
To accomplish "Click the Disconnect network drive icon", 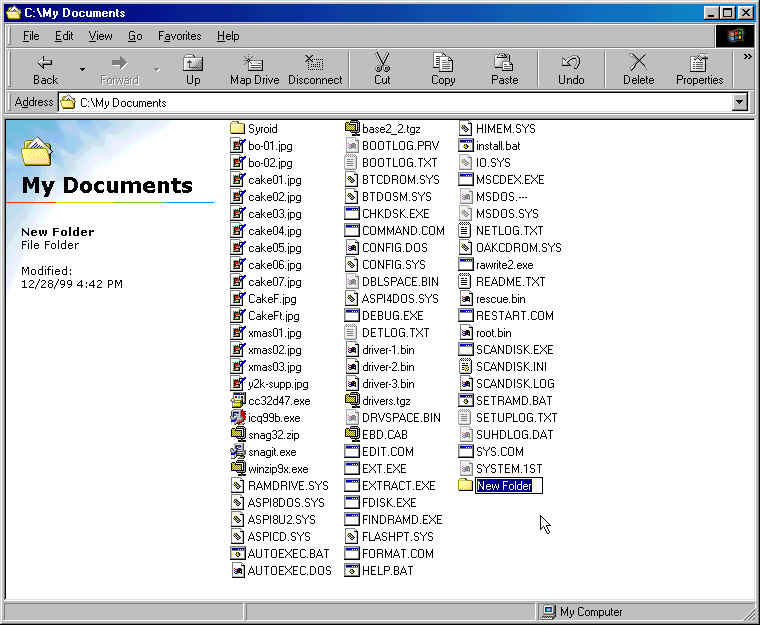I will [x=315, y=69].
